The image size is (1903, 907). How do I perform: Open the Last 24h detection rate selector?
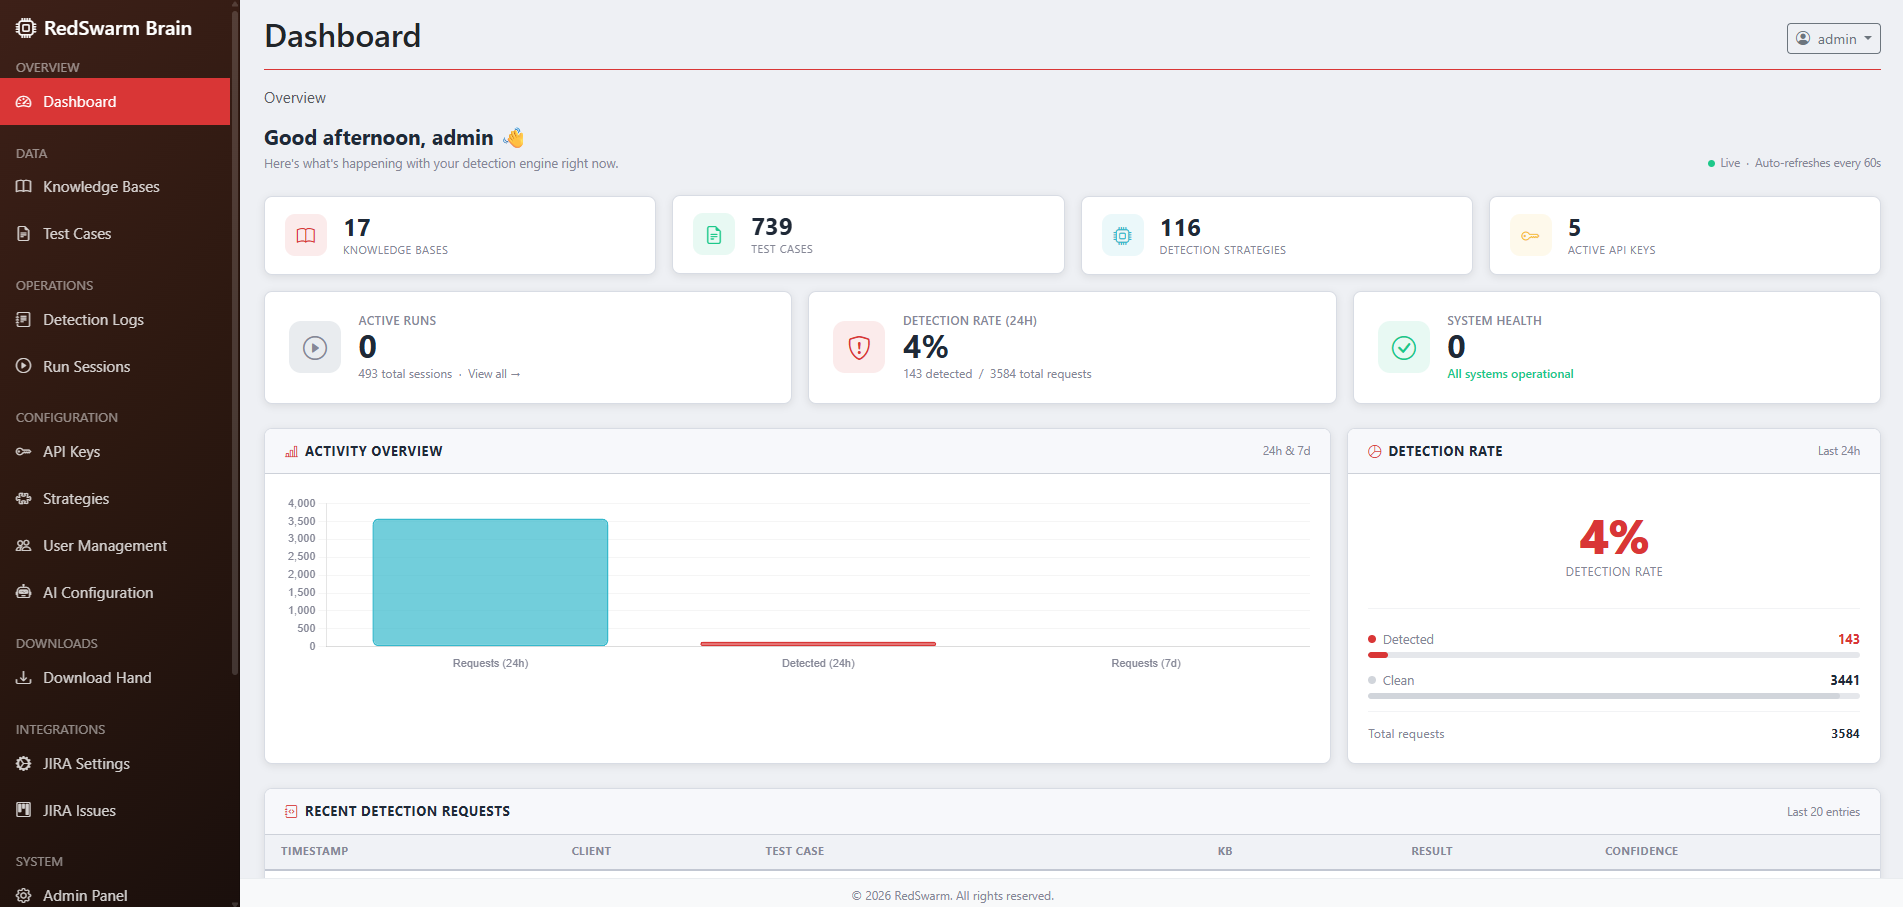coord(1840,451)
